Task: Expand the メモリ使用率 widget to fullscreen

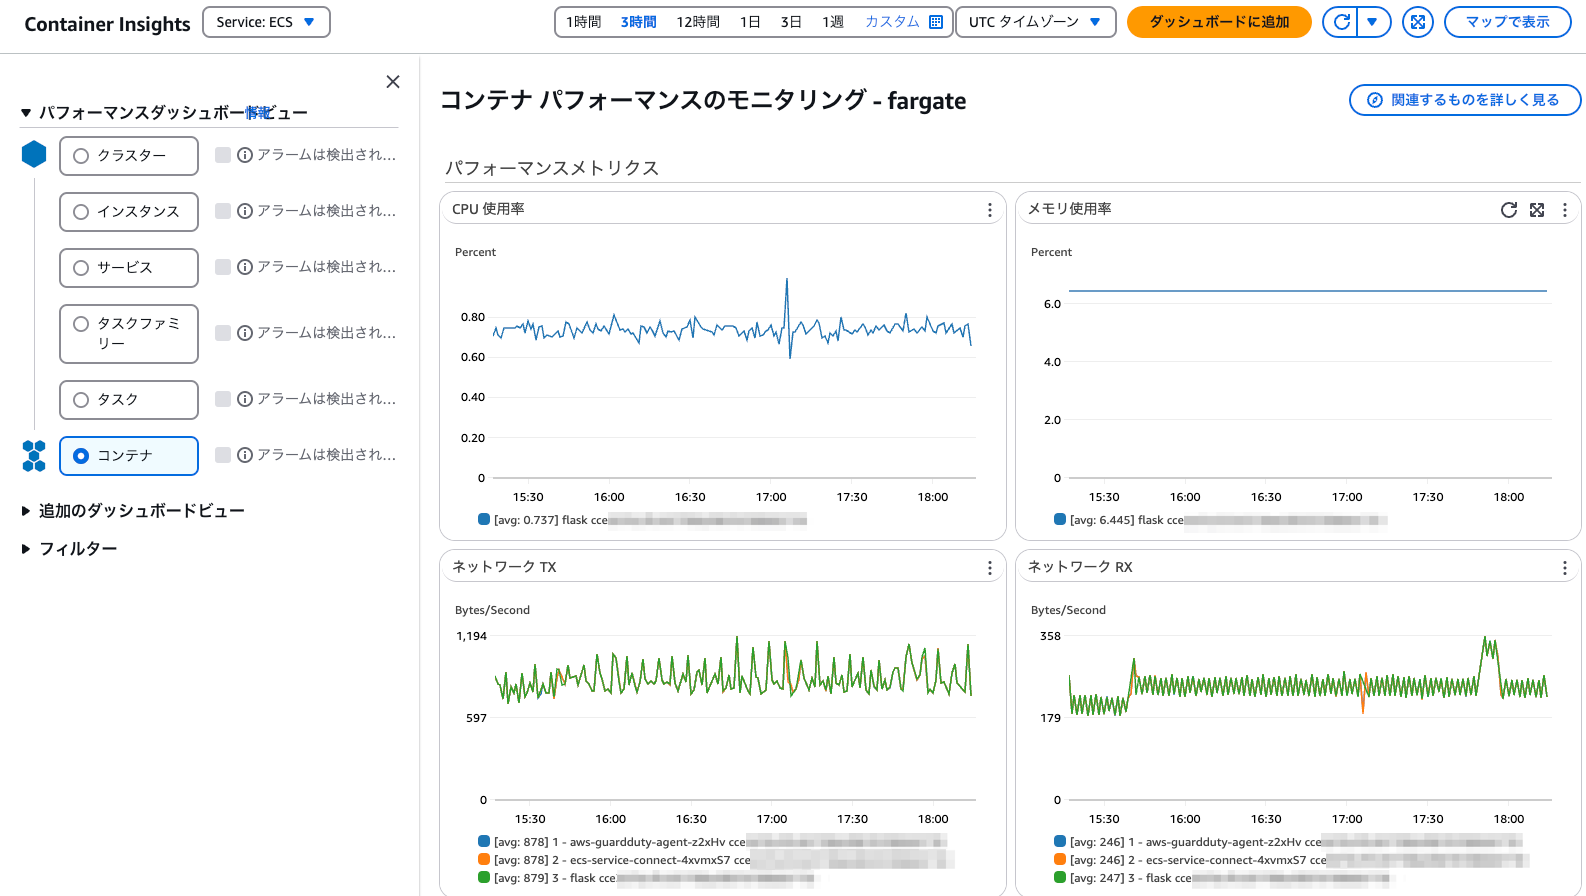Action: coord(1537,210)
